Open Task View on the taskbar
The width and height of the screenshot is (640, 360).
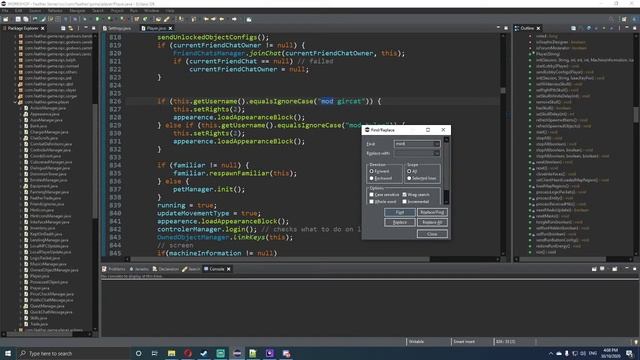tap(155, 353)
